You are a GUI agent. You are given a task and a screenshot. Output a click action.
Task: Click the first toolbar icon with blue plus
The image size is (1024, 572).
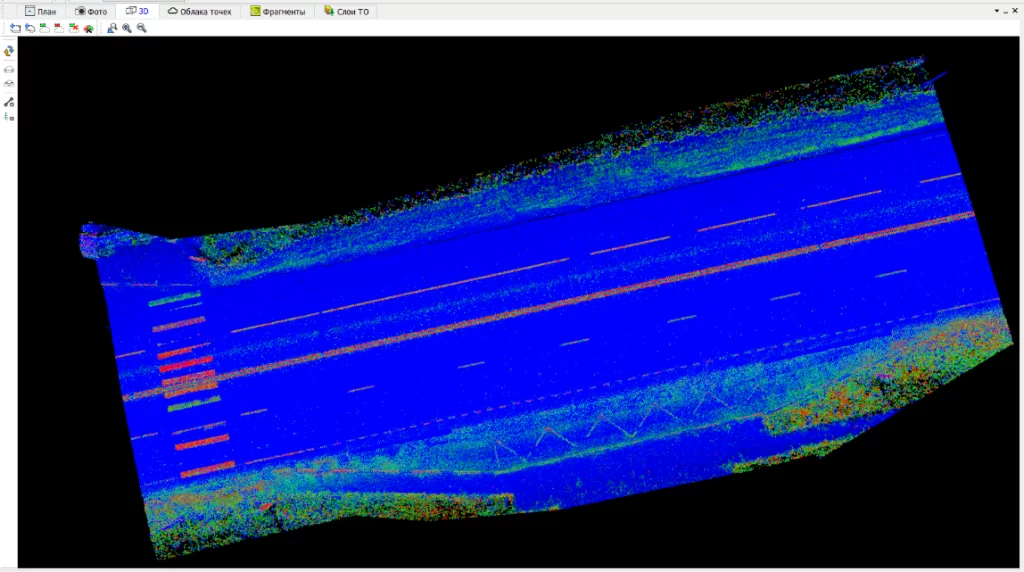tap(15, 28)
